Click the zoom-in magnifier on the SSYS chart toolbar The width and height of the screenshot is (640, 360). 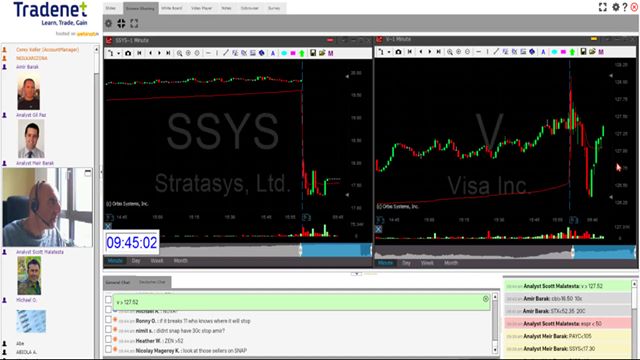click(x=179, y=53)
